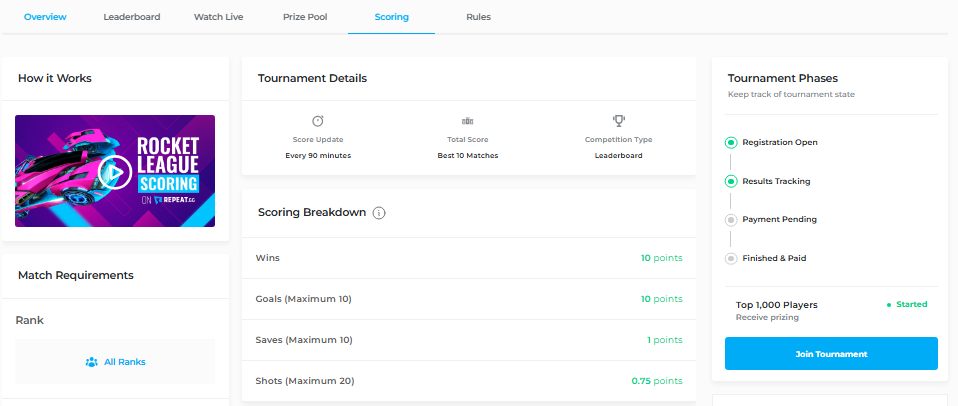Click the Registration Open phase marker
Viewport: 958px width, 406px height.
pos(731,143)
